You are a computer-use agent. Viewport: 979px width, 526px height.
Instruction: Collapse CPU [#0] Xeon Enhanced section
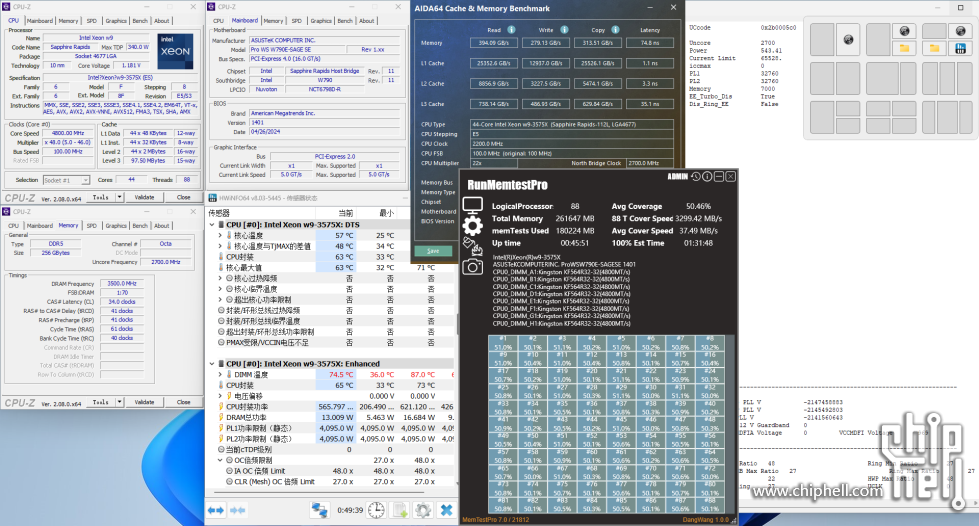click(212, 364)
